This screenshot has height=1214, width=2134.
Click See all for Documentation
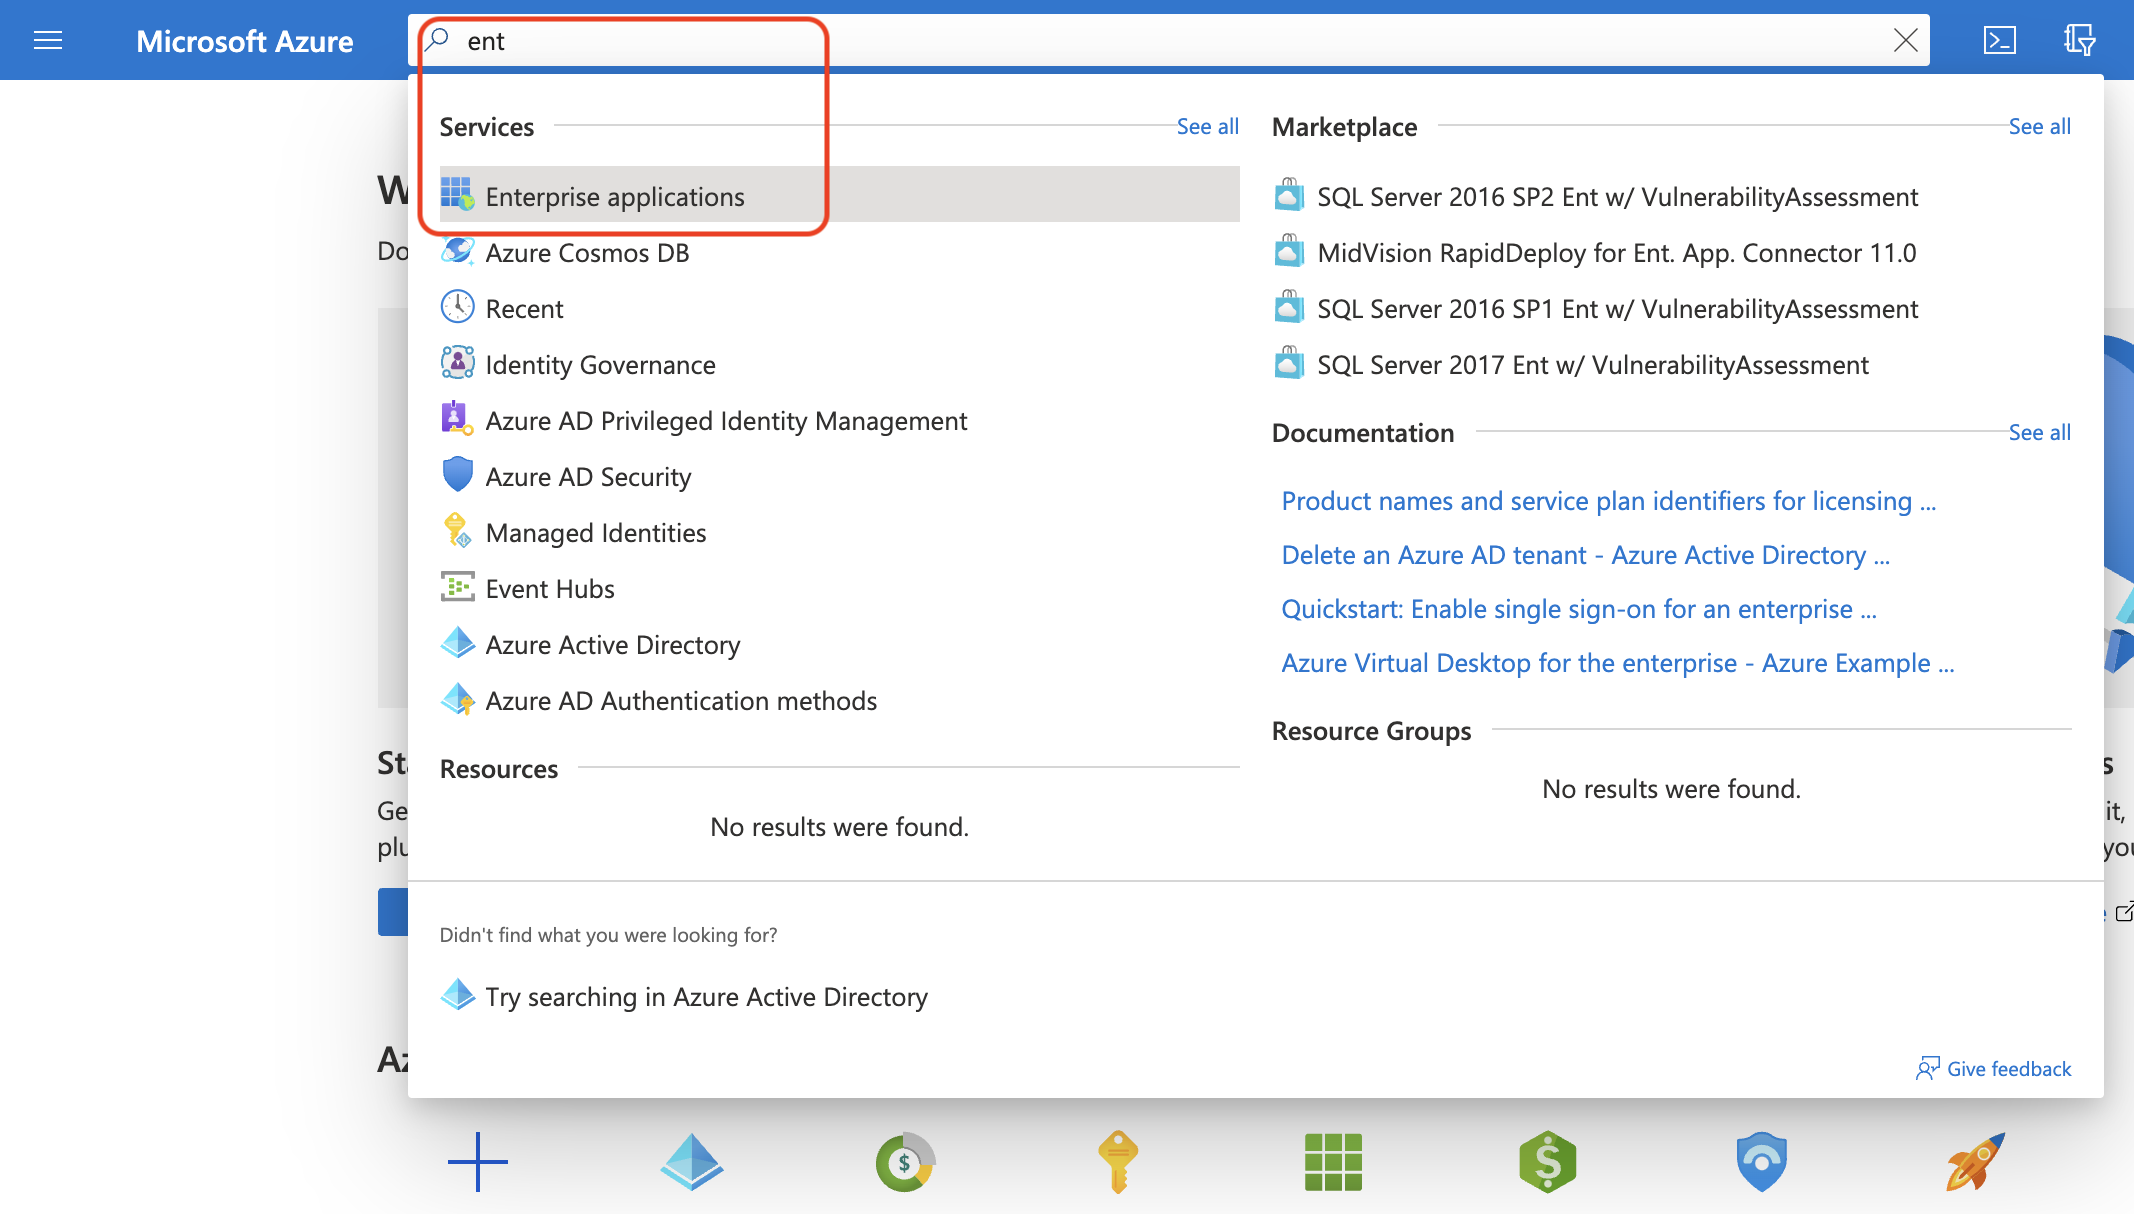pos(2039,432)
